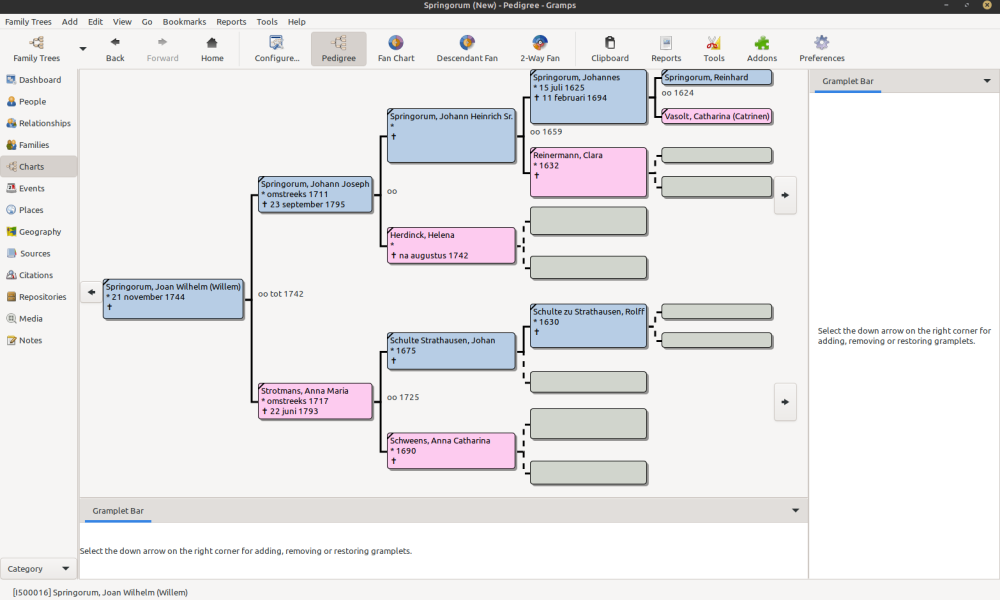Go to Home person

pyautogui.click(x=212, y=48)
